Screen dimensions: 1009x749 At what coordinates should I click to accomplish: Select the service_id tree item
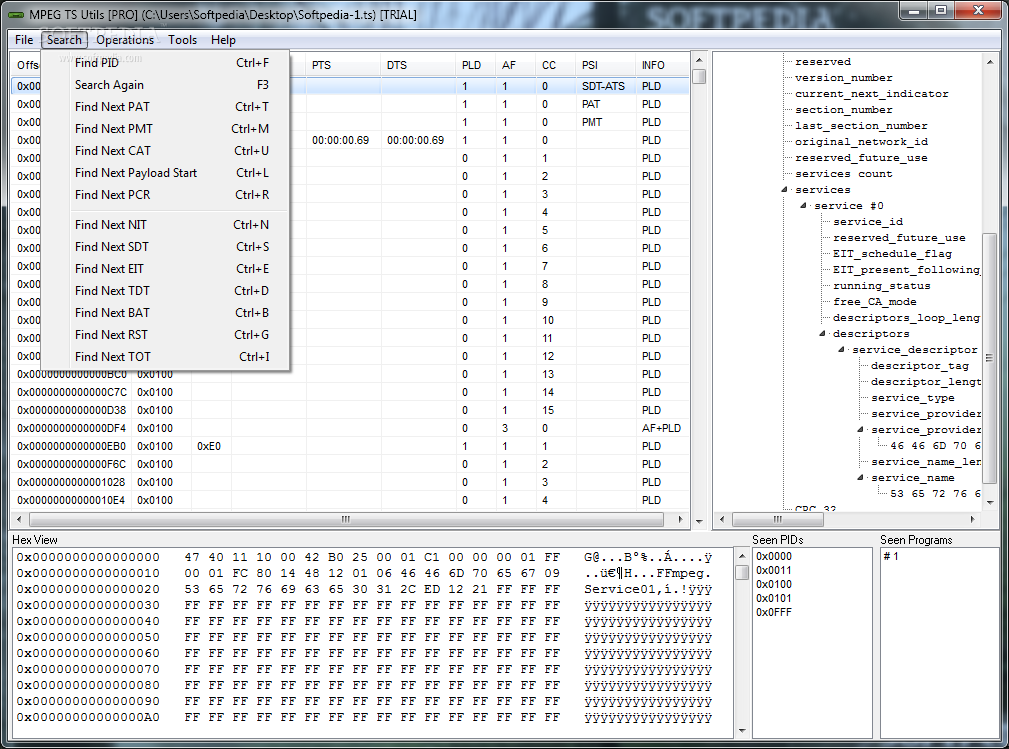(867, 222)
